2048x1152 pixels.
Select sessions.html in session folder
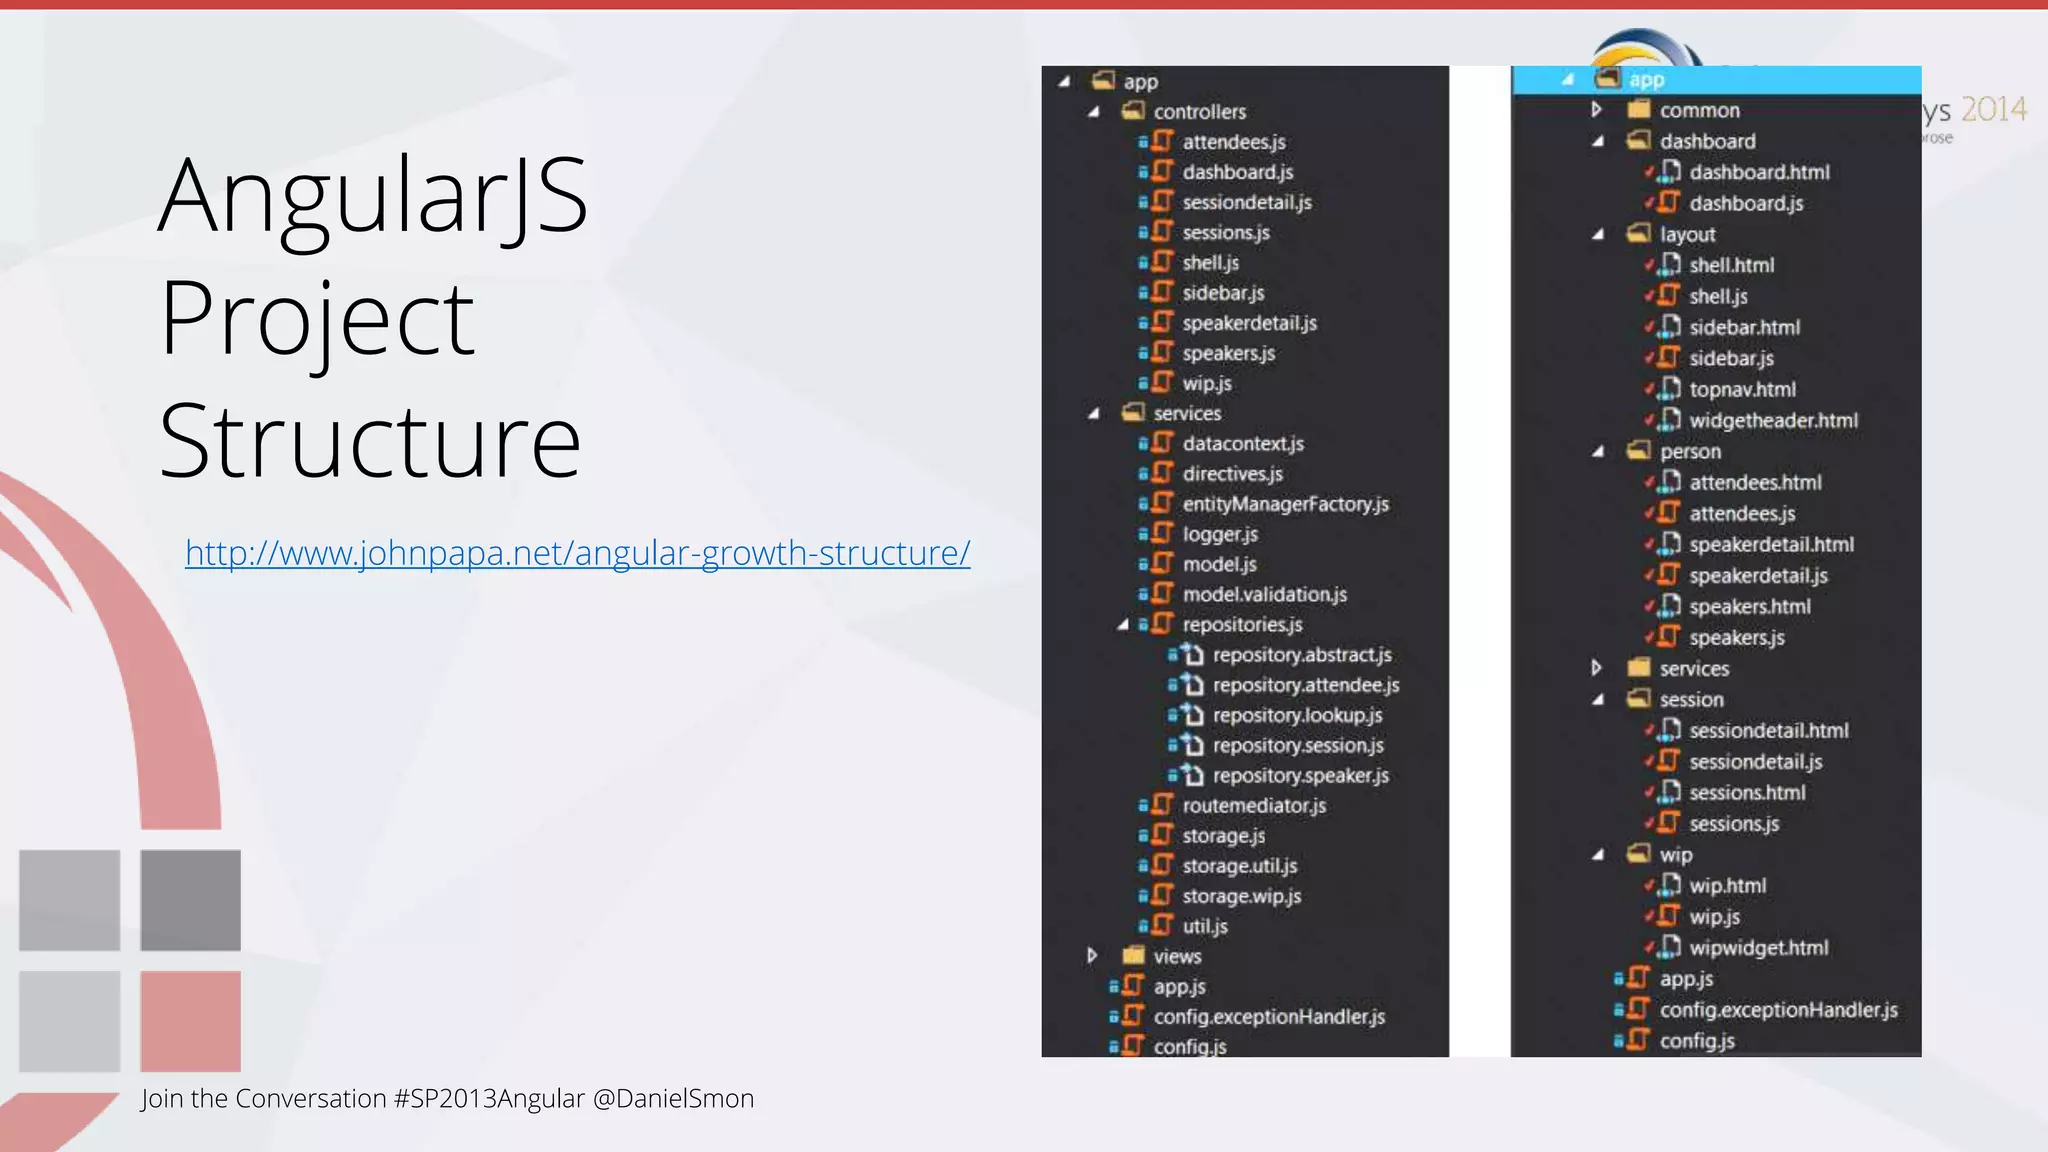click(1747, 792)
